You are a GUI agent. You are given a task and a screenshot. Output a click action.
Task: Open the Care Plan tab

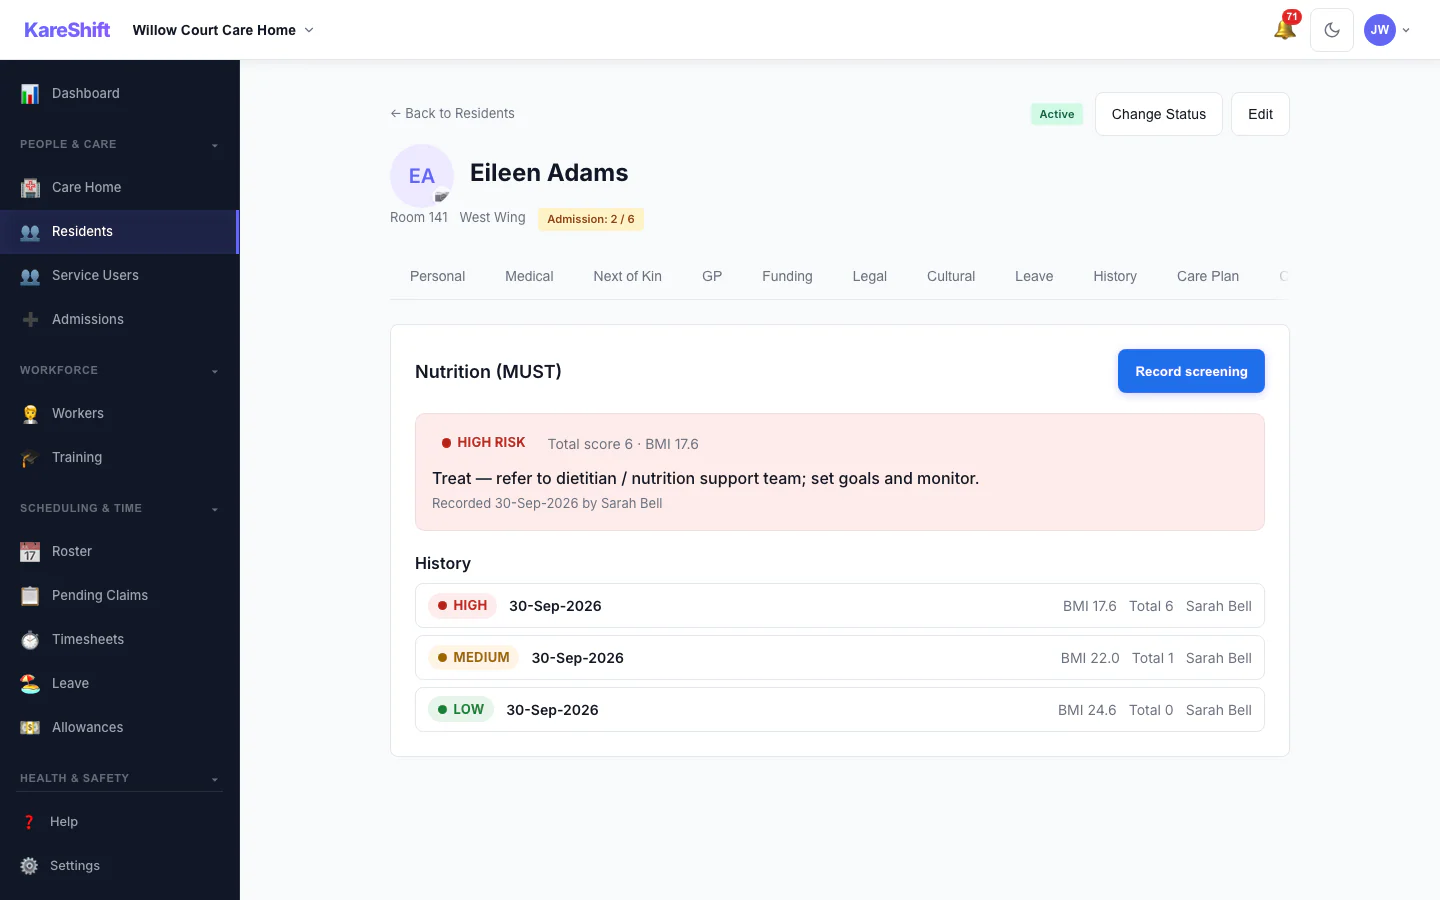(x=1208, y=276)
